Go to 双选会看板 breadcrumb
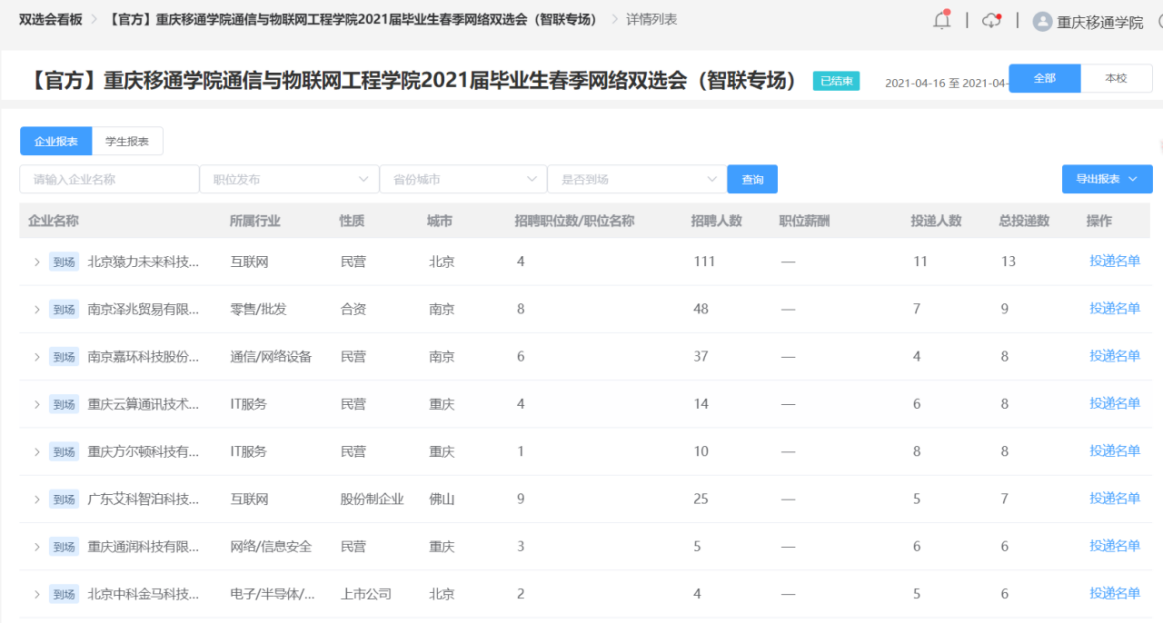1163x623 pixels. (51, 20)
